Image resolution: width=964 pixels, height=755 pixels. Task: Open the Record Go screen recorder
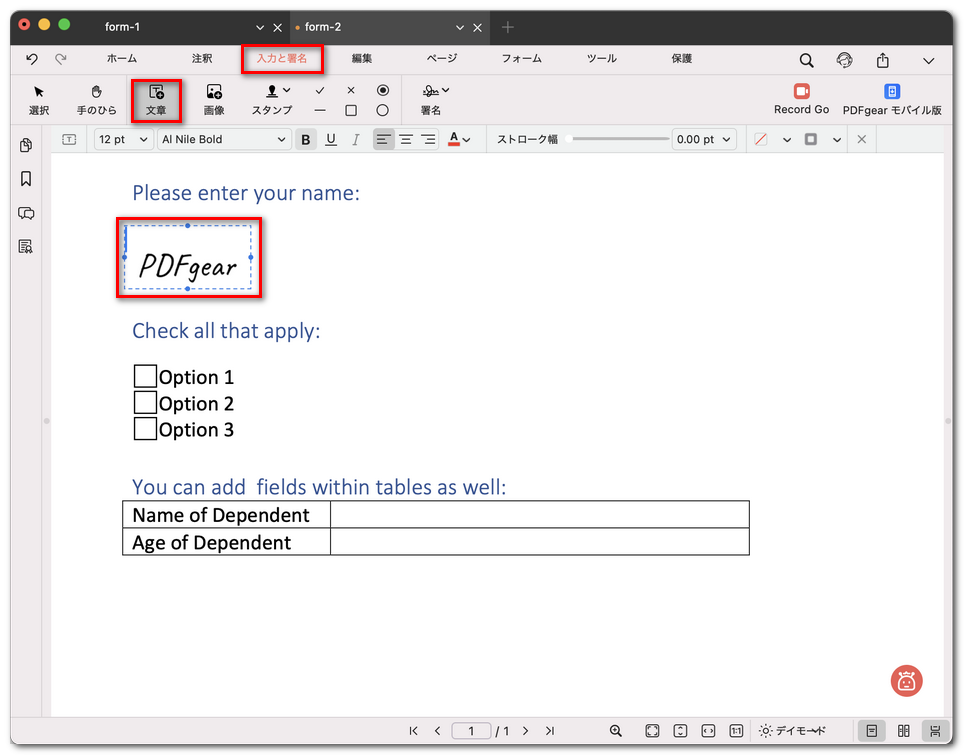(x=801, y=99)
